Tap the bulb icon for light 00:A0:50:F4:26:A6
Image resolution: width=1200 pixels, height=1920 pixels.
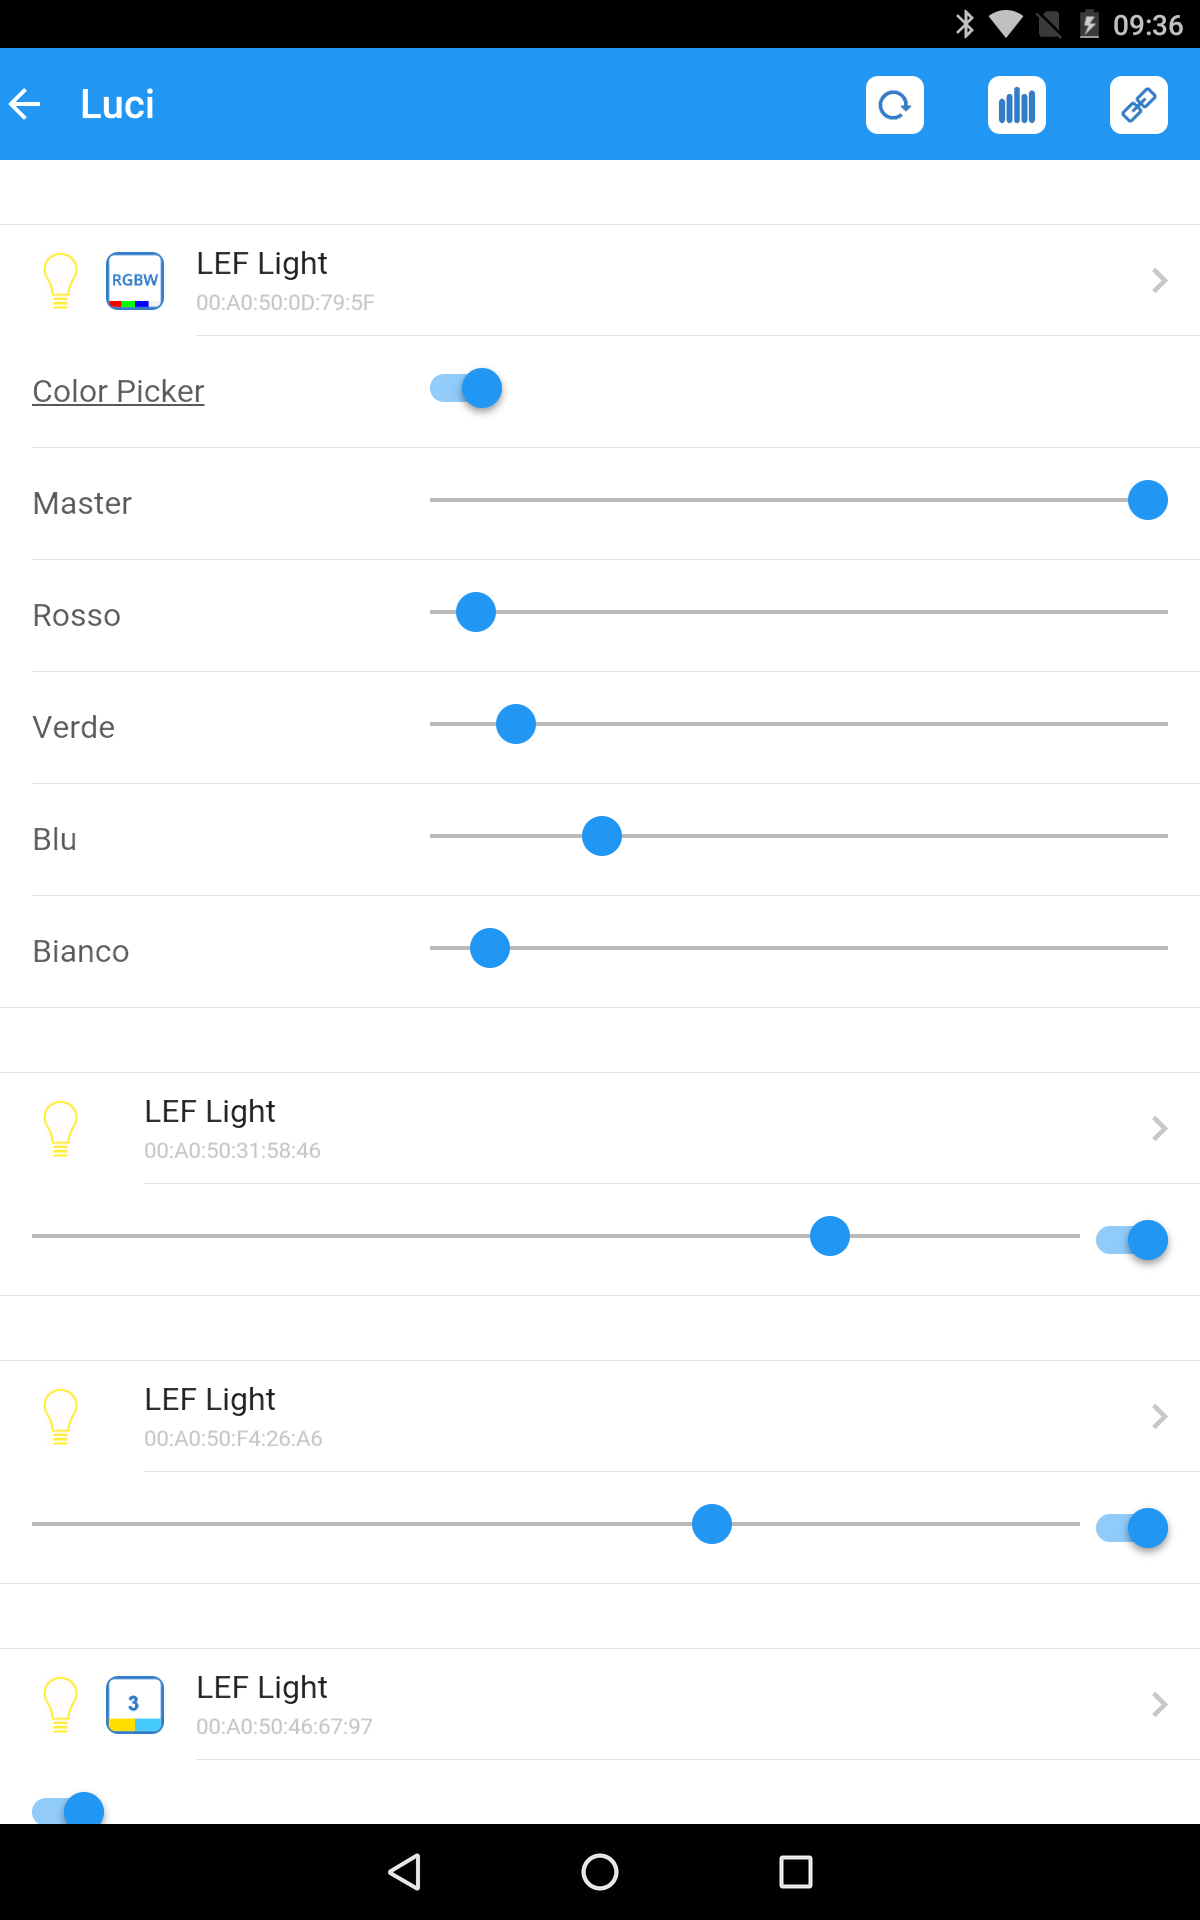60,1416
